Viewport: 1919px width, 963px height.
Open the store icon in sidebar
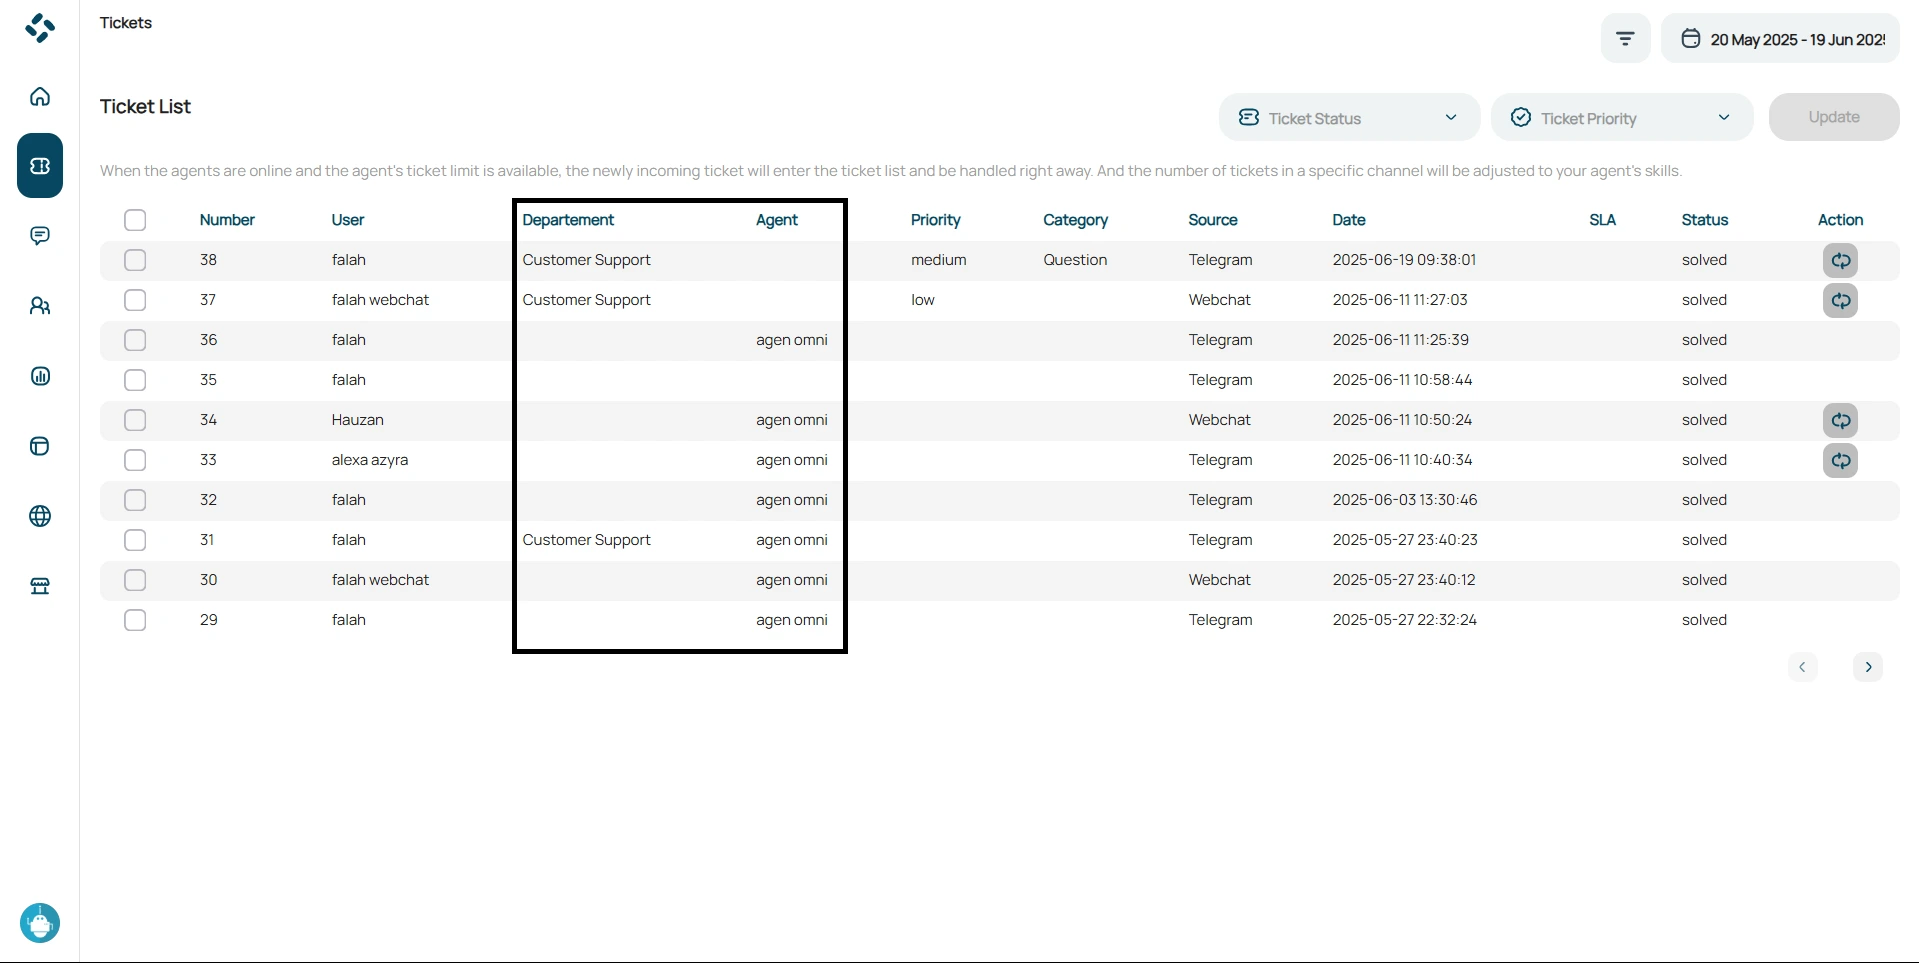coord(40,586)
